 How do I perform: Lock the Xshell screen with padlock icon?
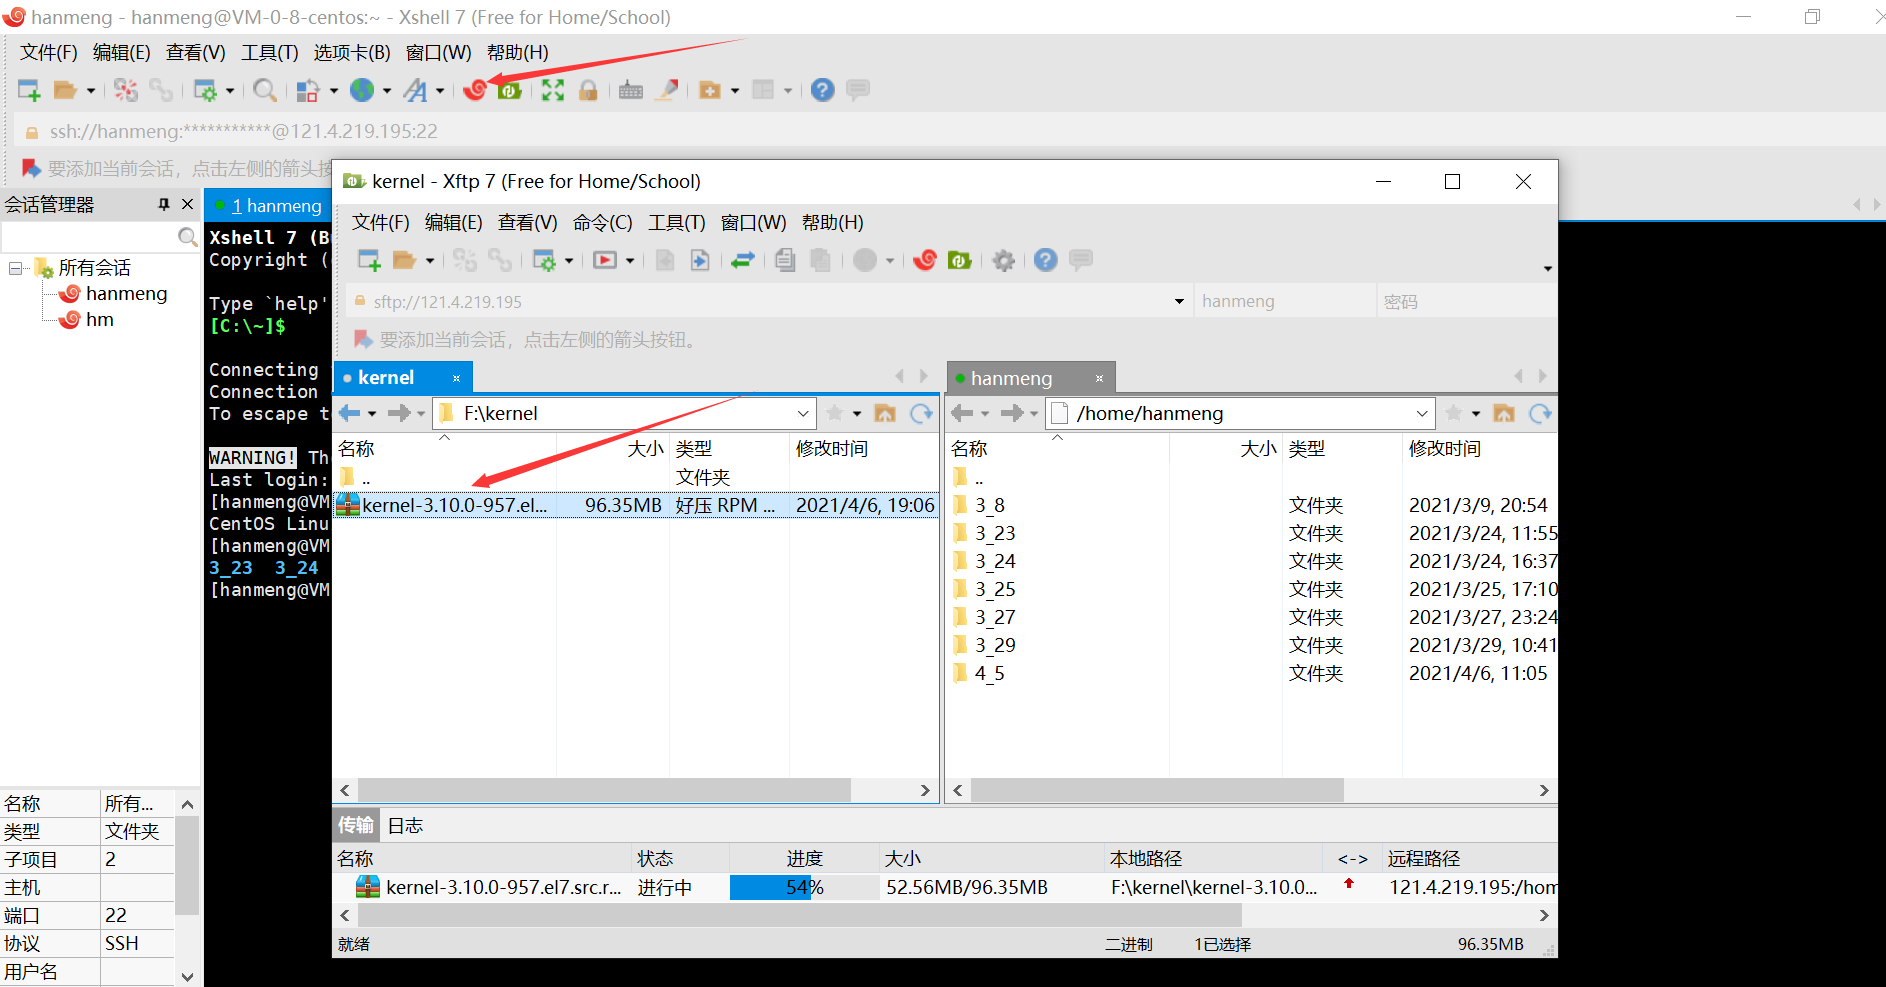tap(588, 90)
